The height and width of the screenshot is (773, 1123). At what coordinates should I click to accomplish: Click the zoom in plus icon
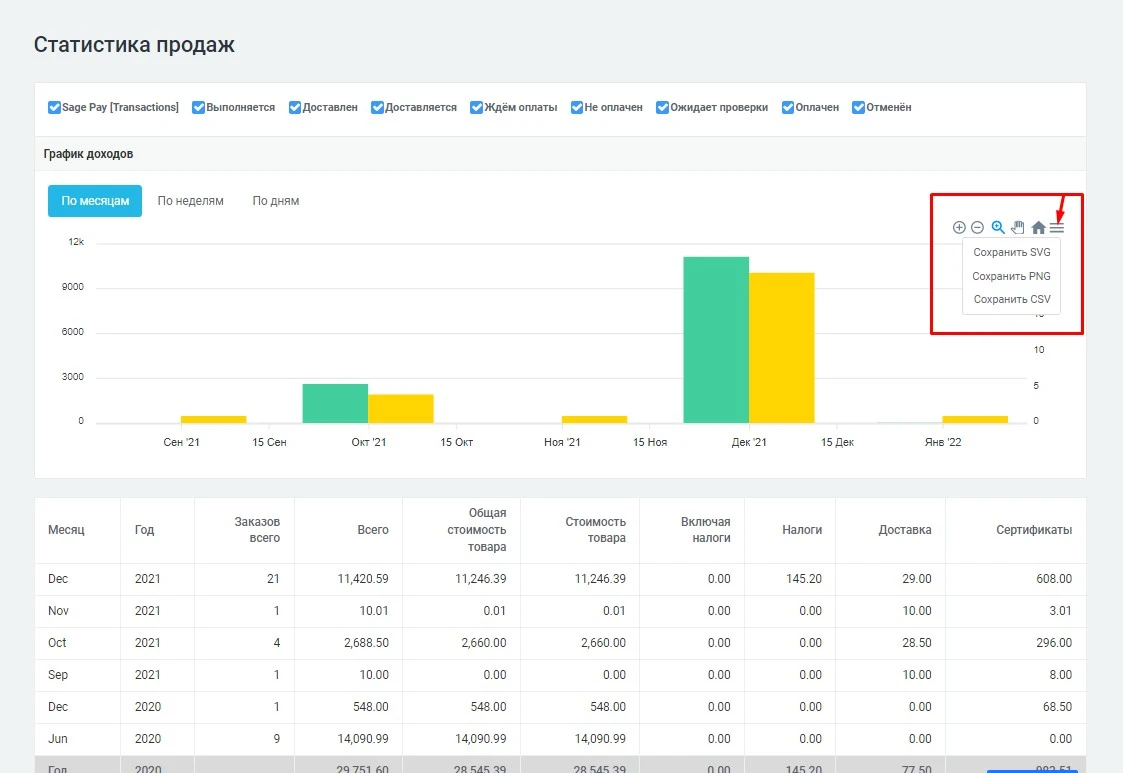click(959, 228)
